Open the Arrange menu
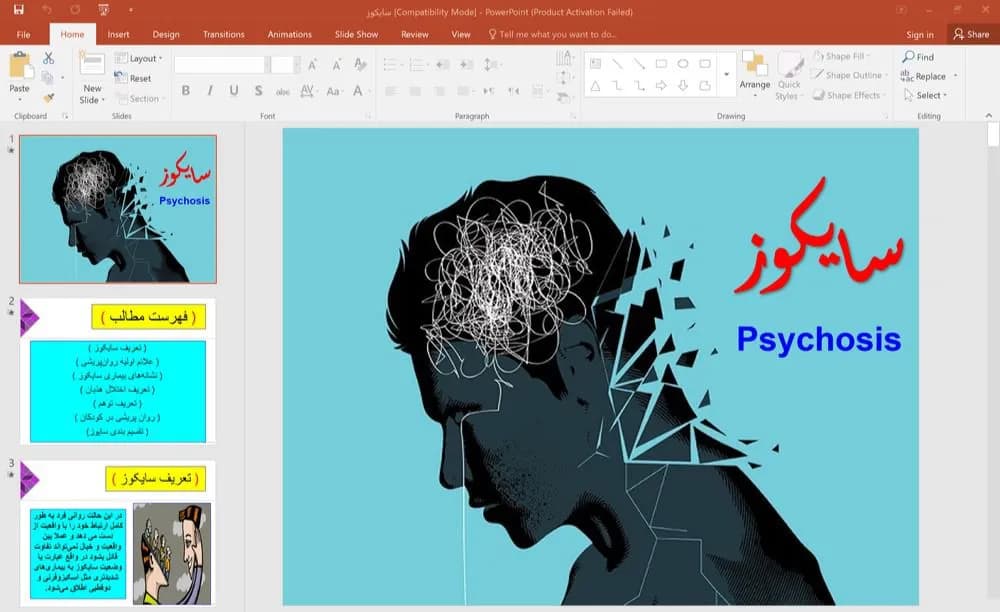This screenshot has width=1000, height=612. click(x=755, y=75)
